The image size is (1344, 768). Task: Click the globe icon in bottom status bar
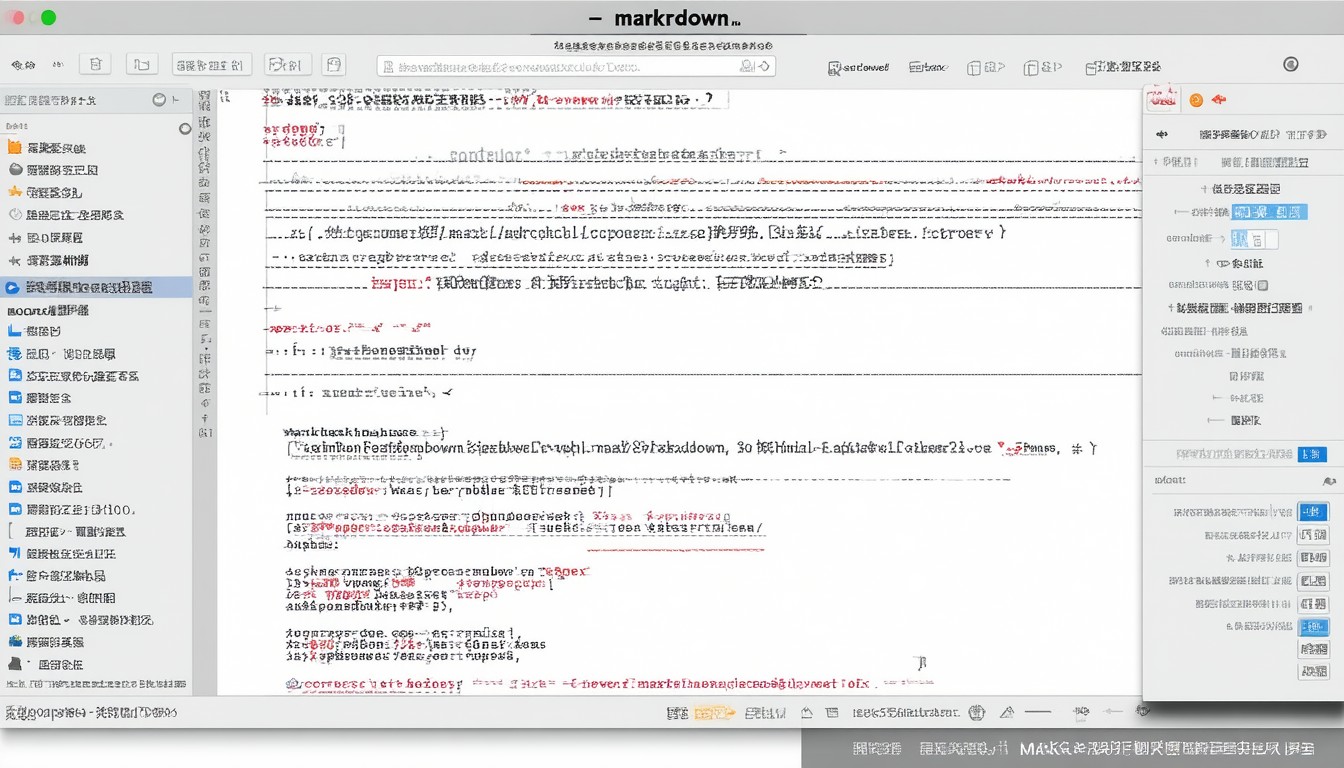click(x=977, y=713)
